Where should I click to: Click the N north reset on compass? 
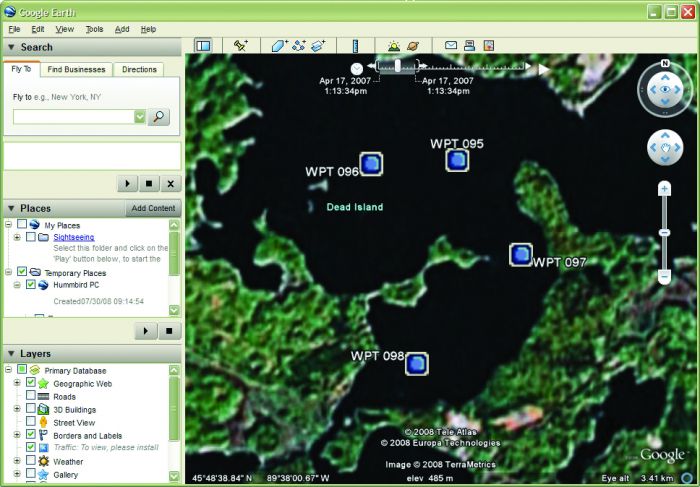tap(665, 63)
